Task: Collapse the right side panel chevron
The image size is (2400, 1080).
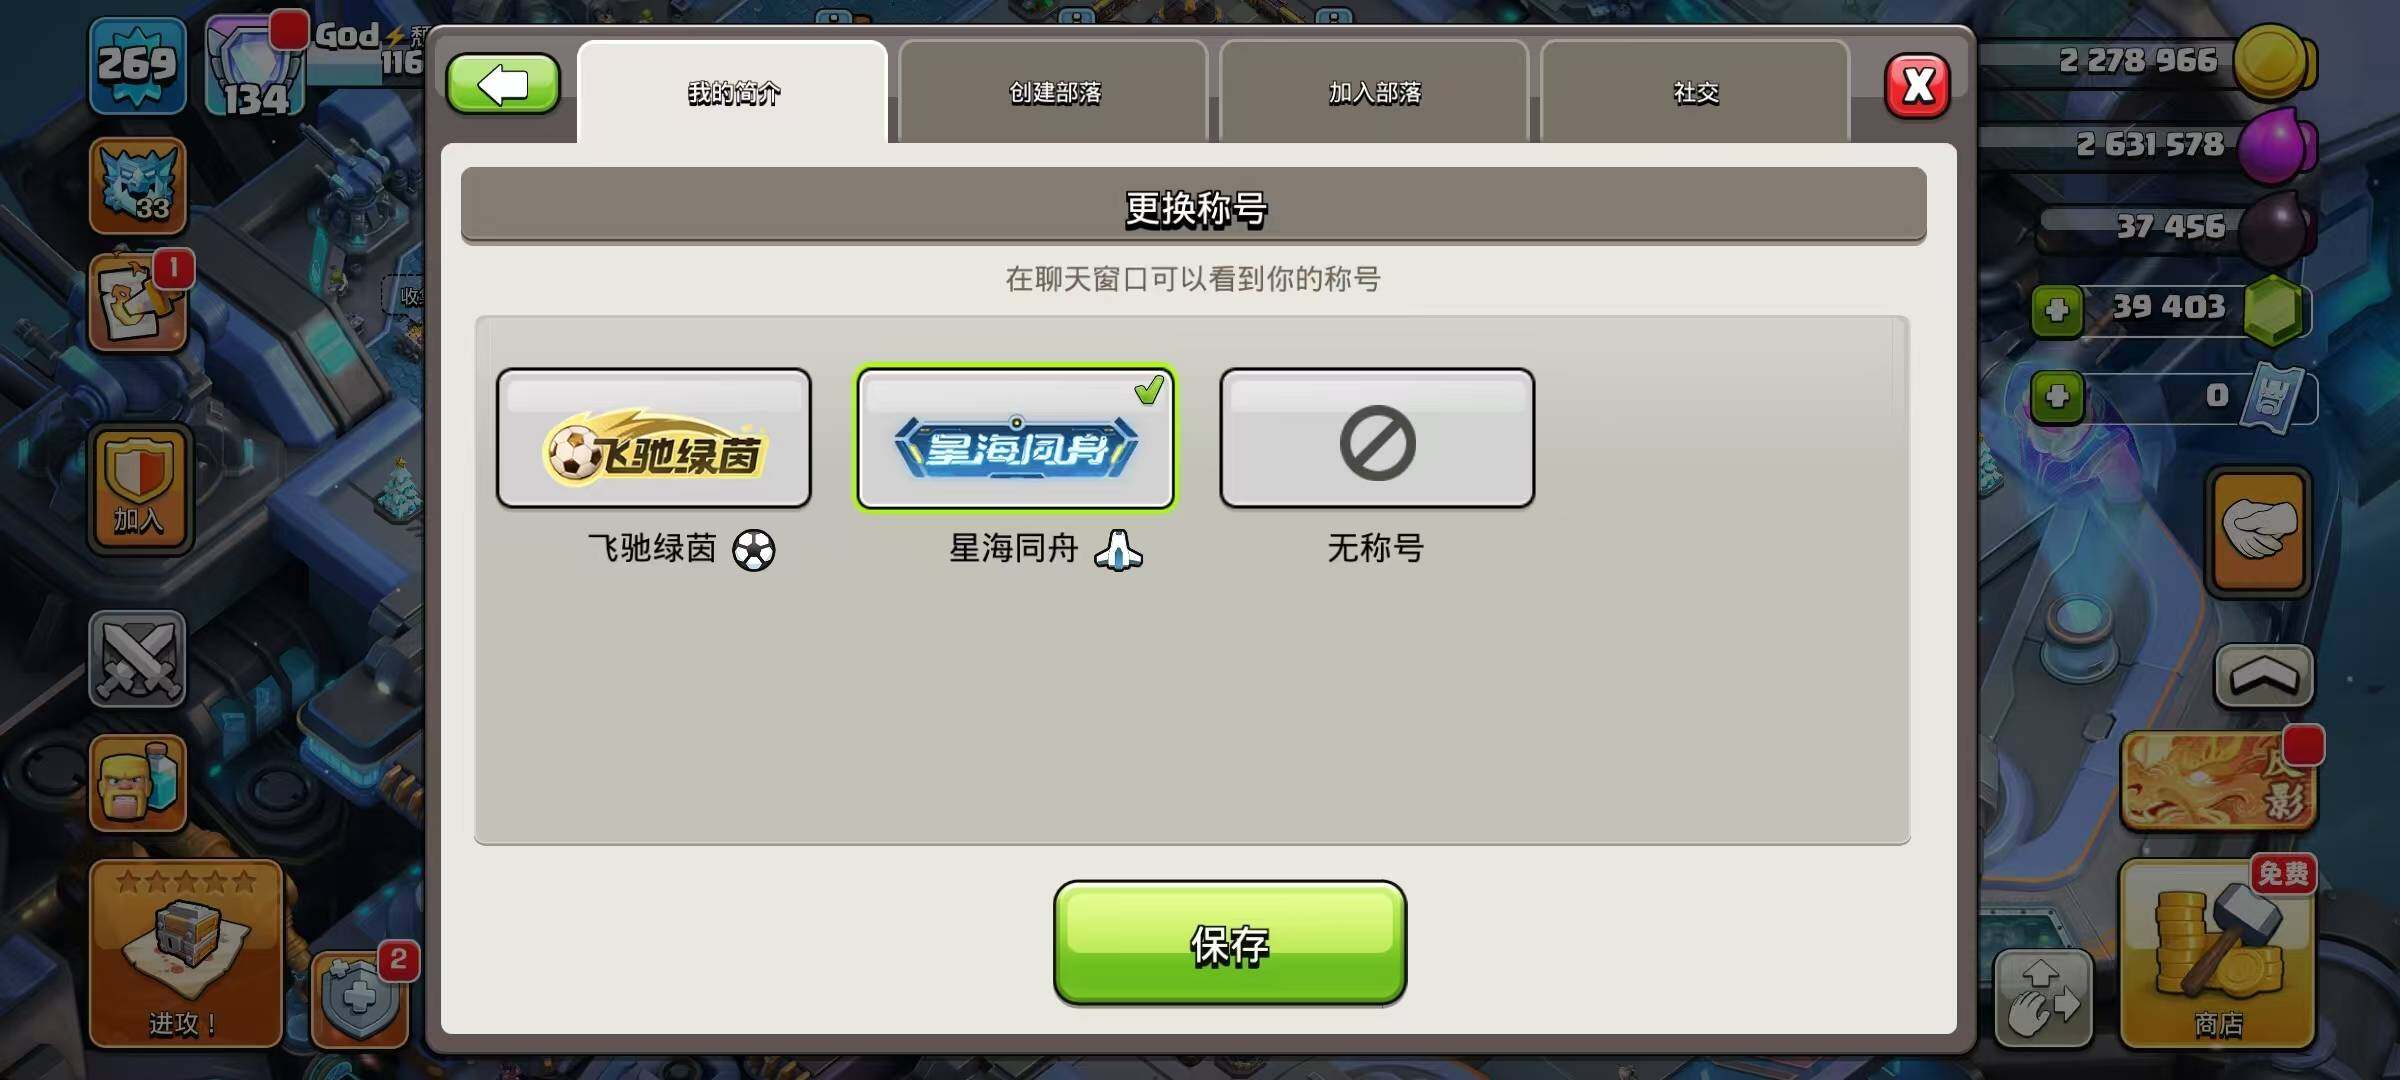Action: tap(2264, 677)
